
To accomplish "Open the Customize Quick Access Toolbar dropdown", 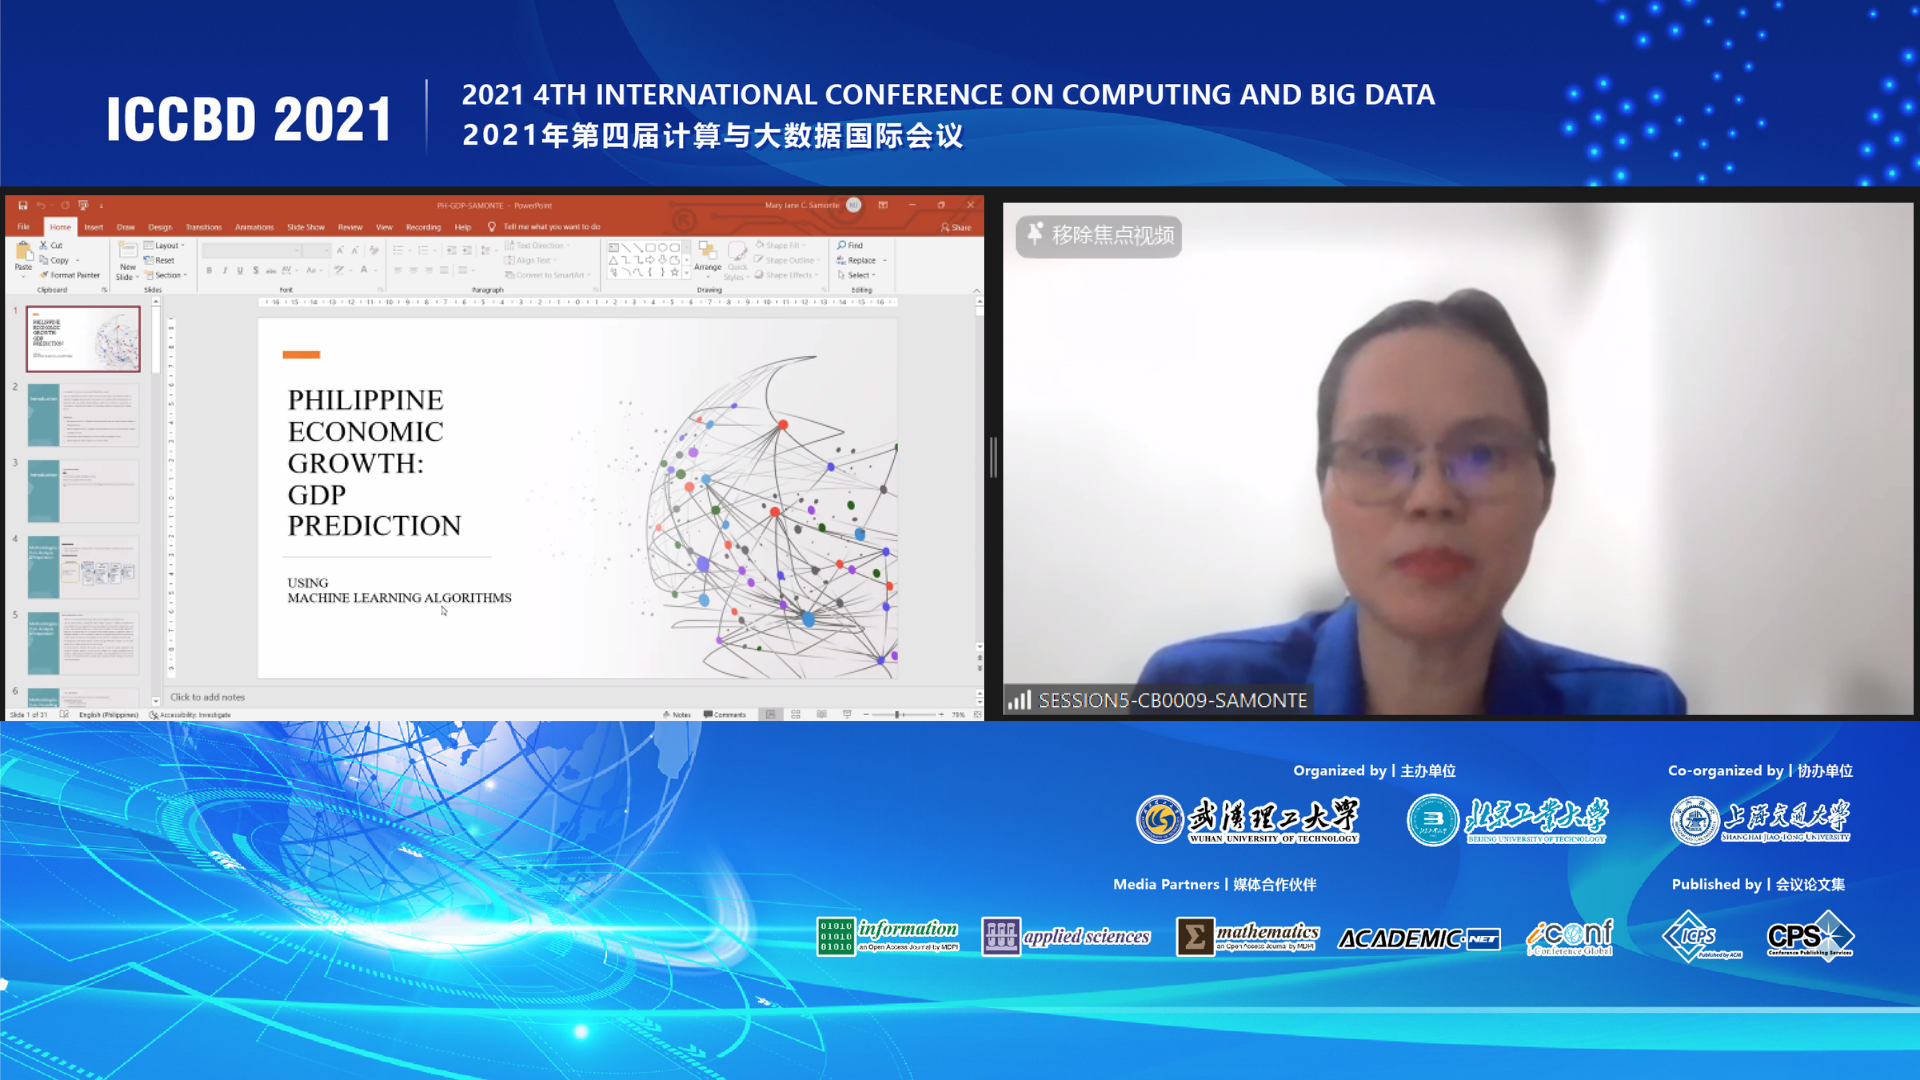I will point(101,206).
